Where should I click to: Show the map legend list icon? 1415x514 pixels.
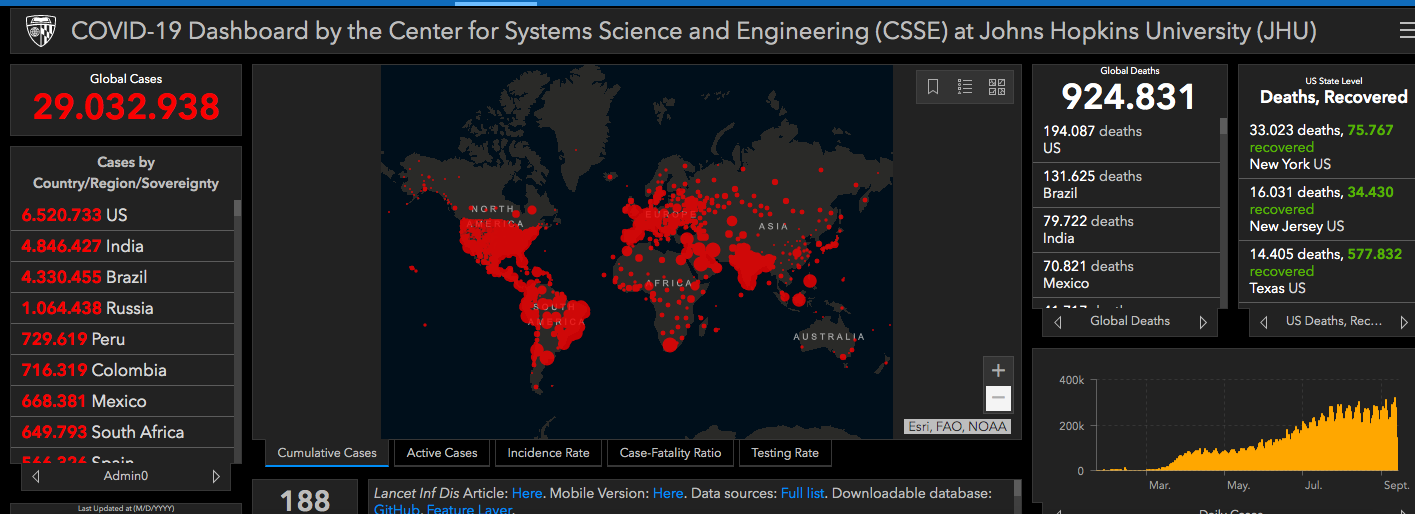(965, 87)
